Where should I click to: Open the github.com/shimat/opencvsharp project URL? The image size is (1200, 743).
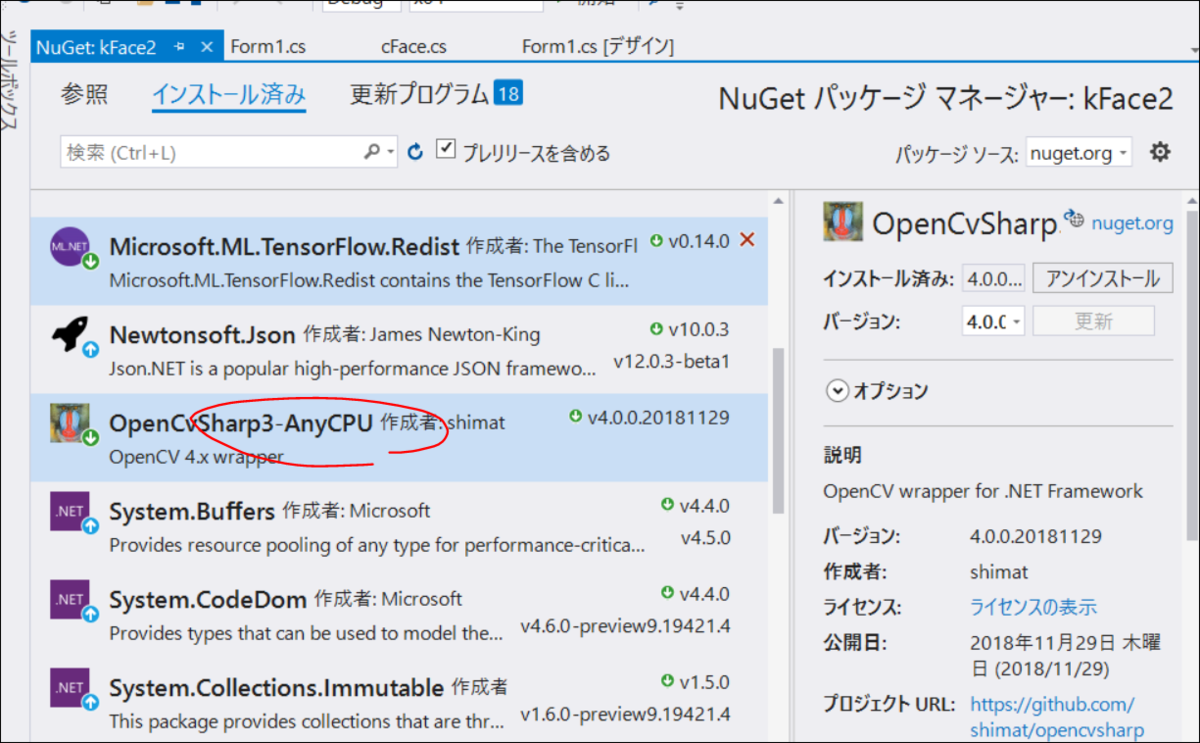pos(1057,717)
